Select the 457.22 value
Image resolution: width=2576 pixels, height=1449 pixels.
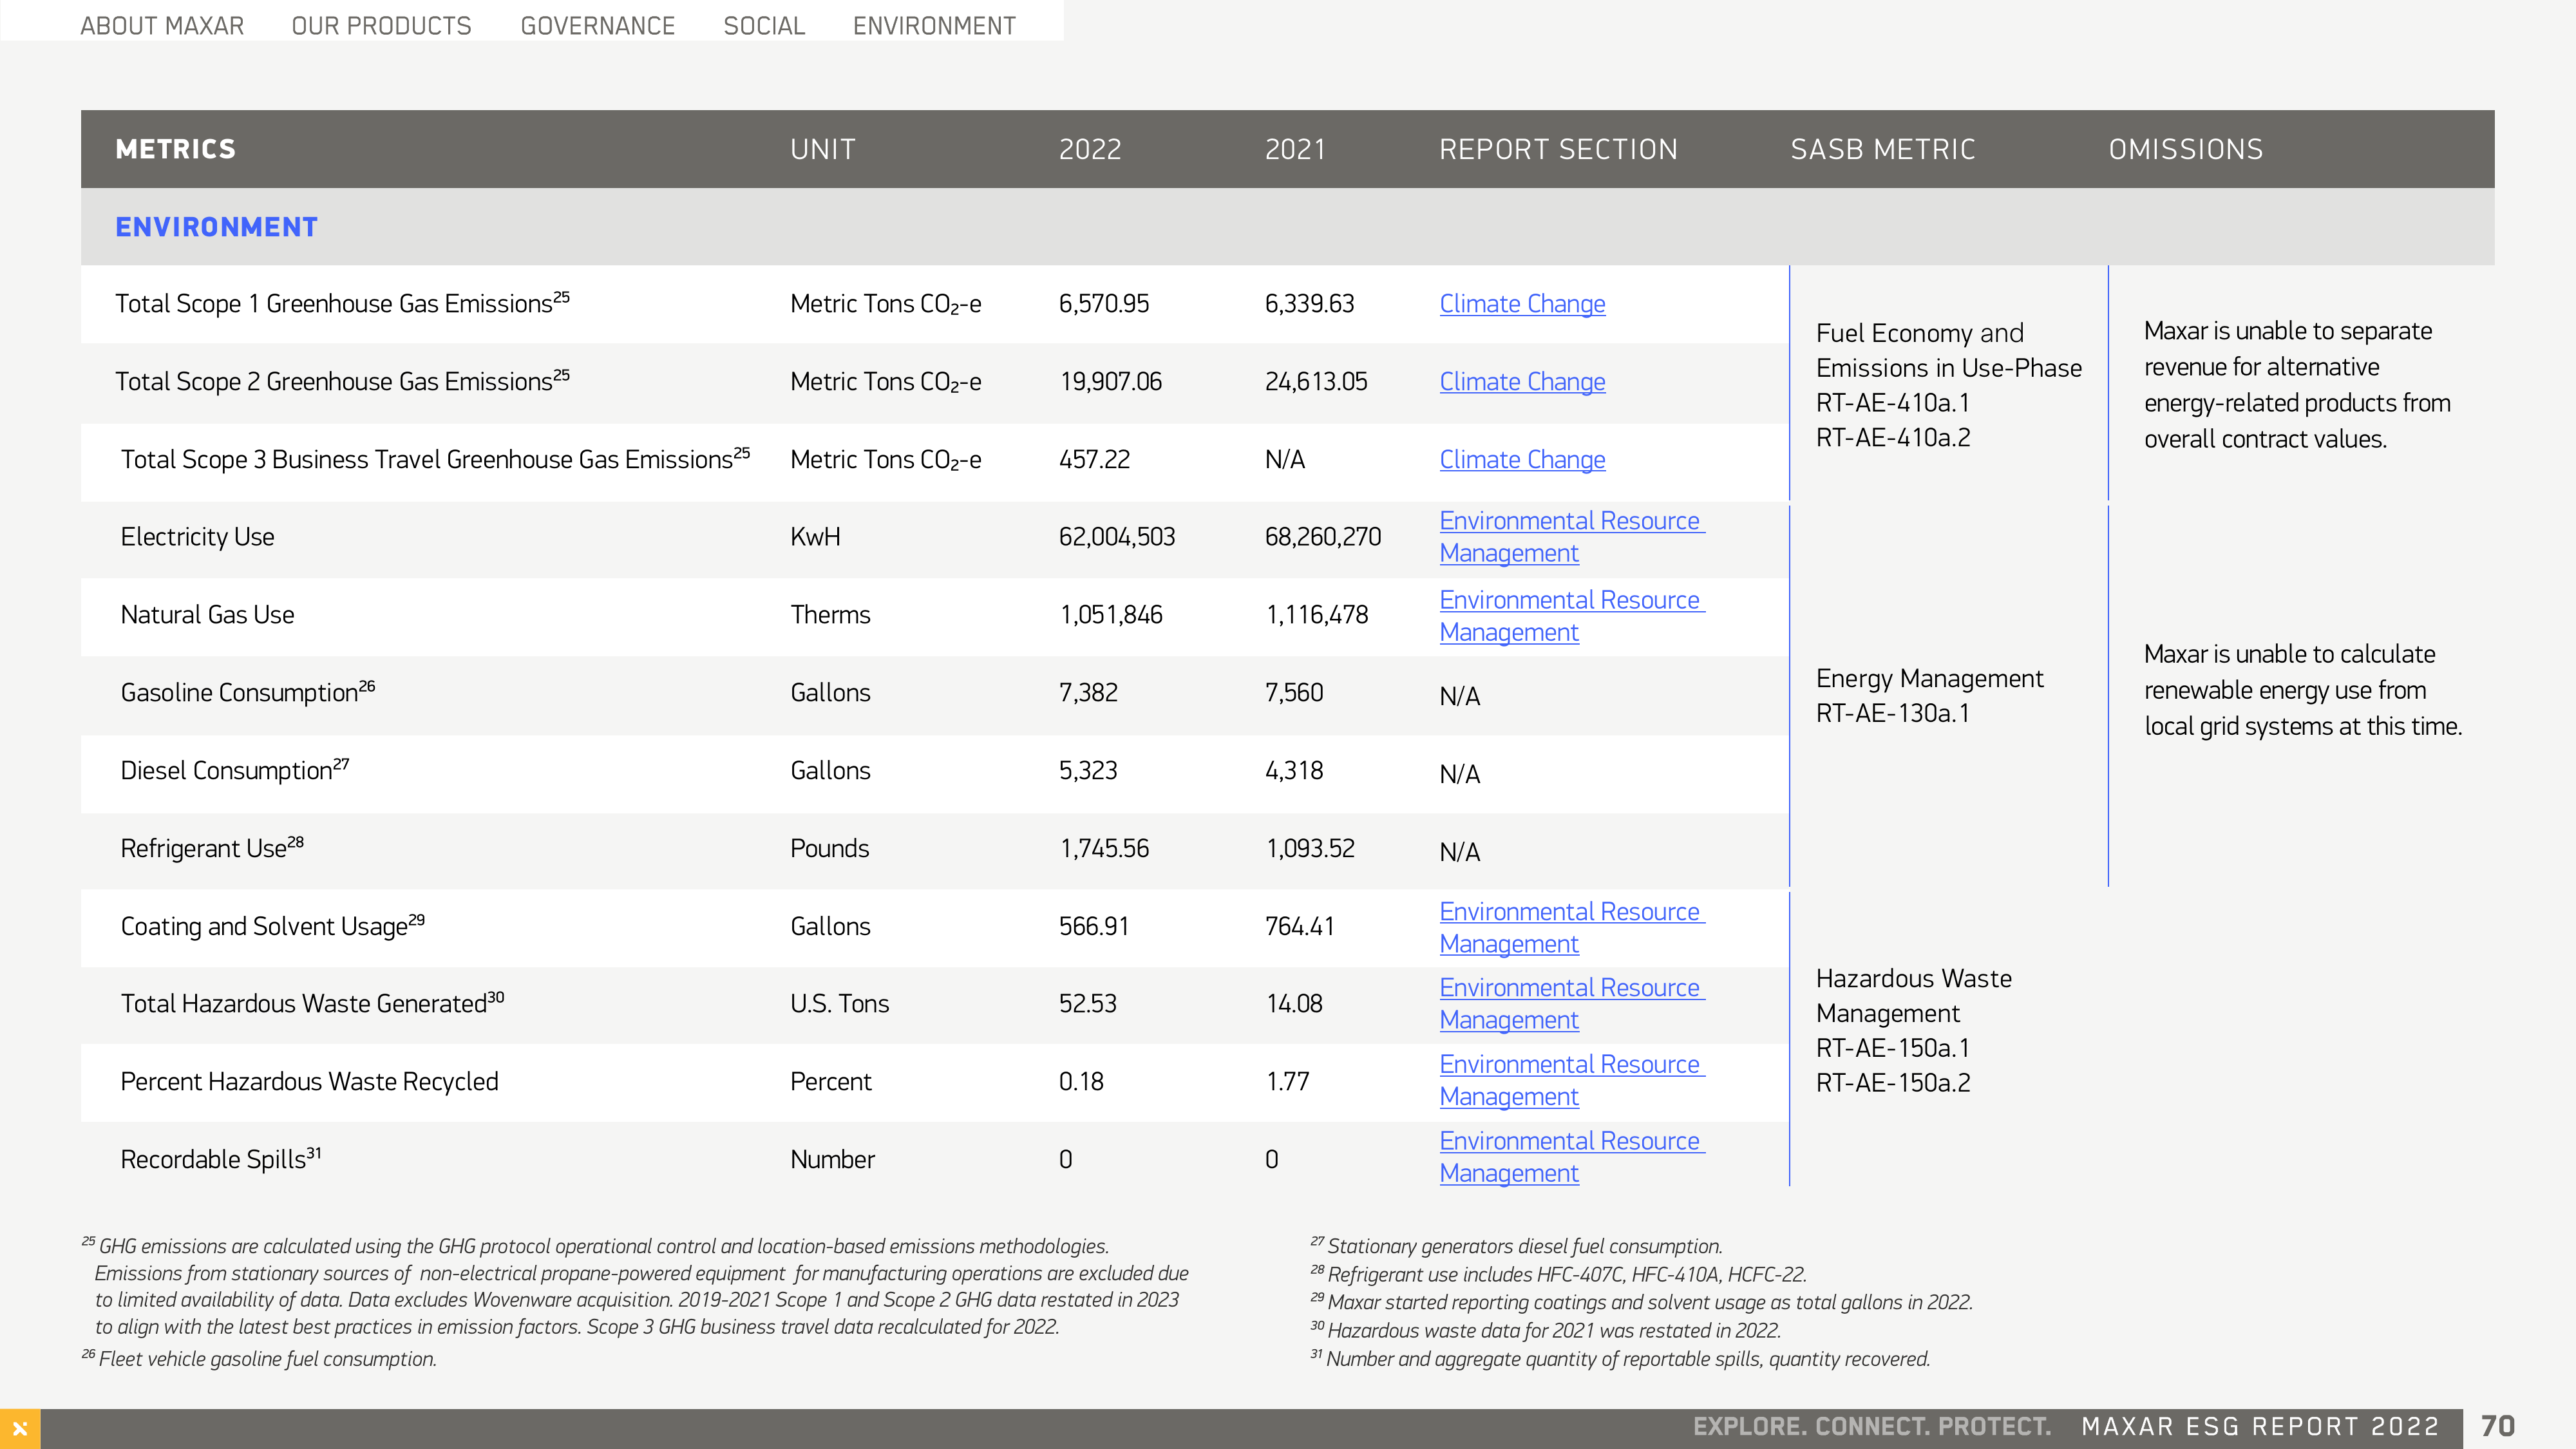[x=1095, y=460]
